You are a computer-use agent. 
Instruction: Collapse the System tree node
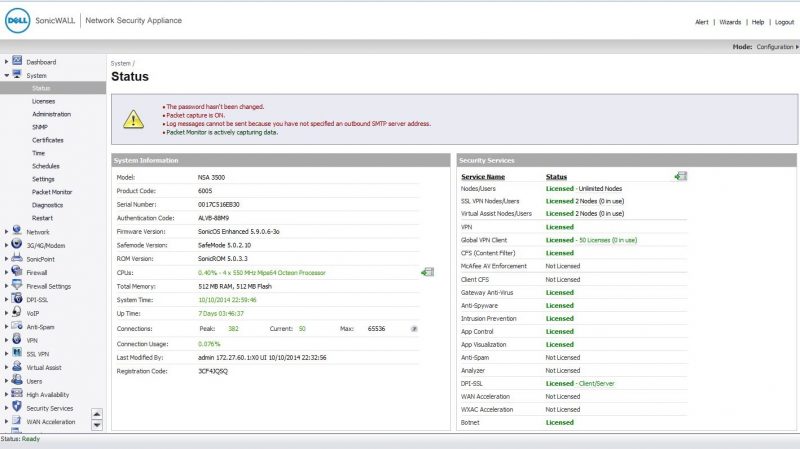click(x=6, y=76)
